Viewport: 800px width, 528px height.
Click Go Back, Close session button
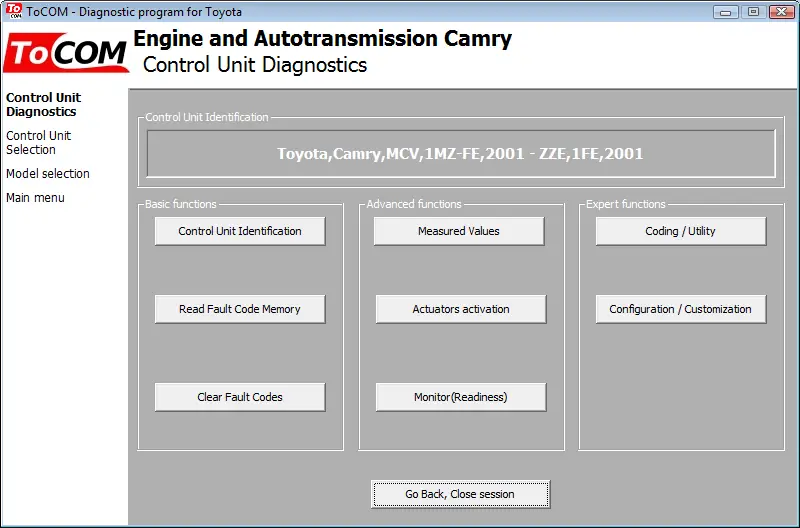[460, 494]
